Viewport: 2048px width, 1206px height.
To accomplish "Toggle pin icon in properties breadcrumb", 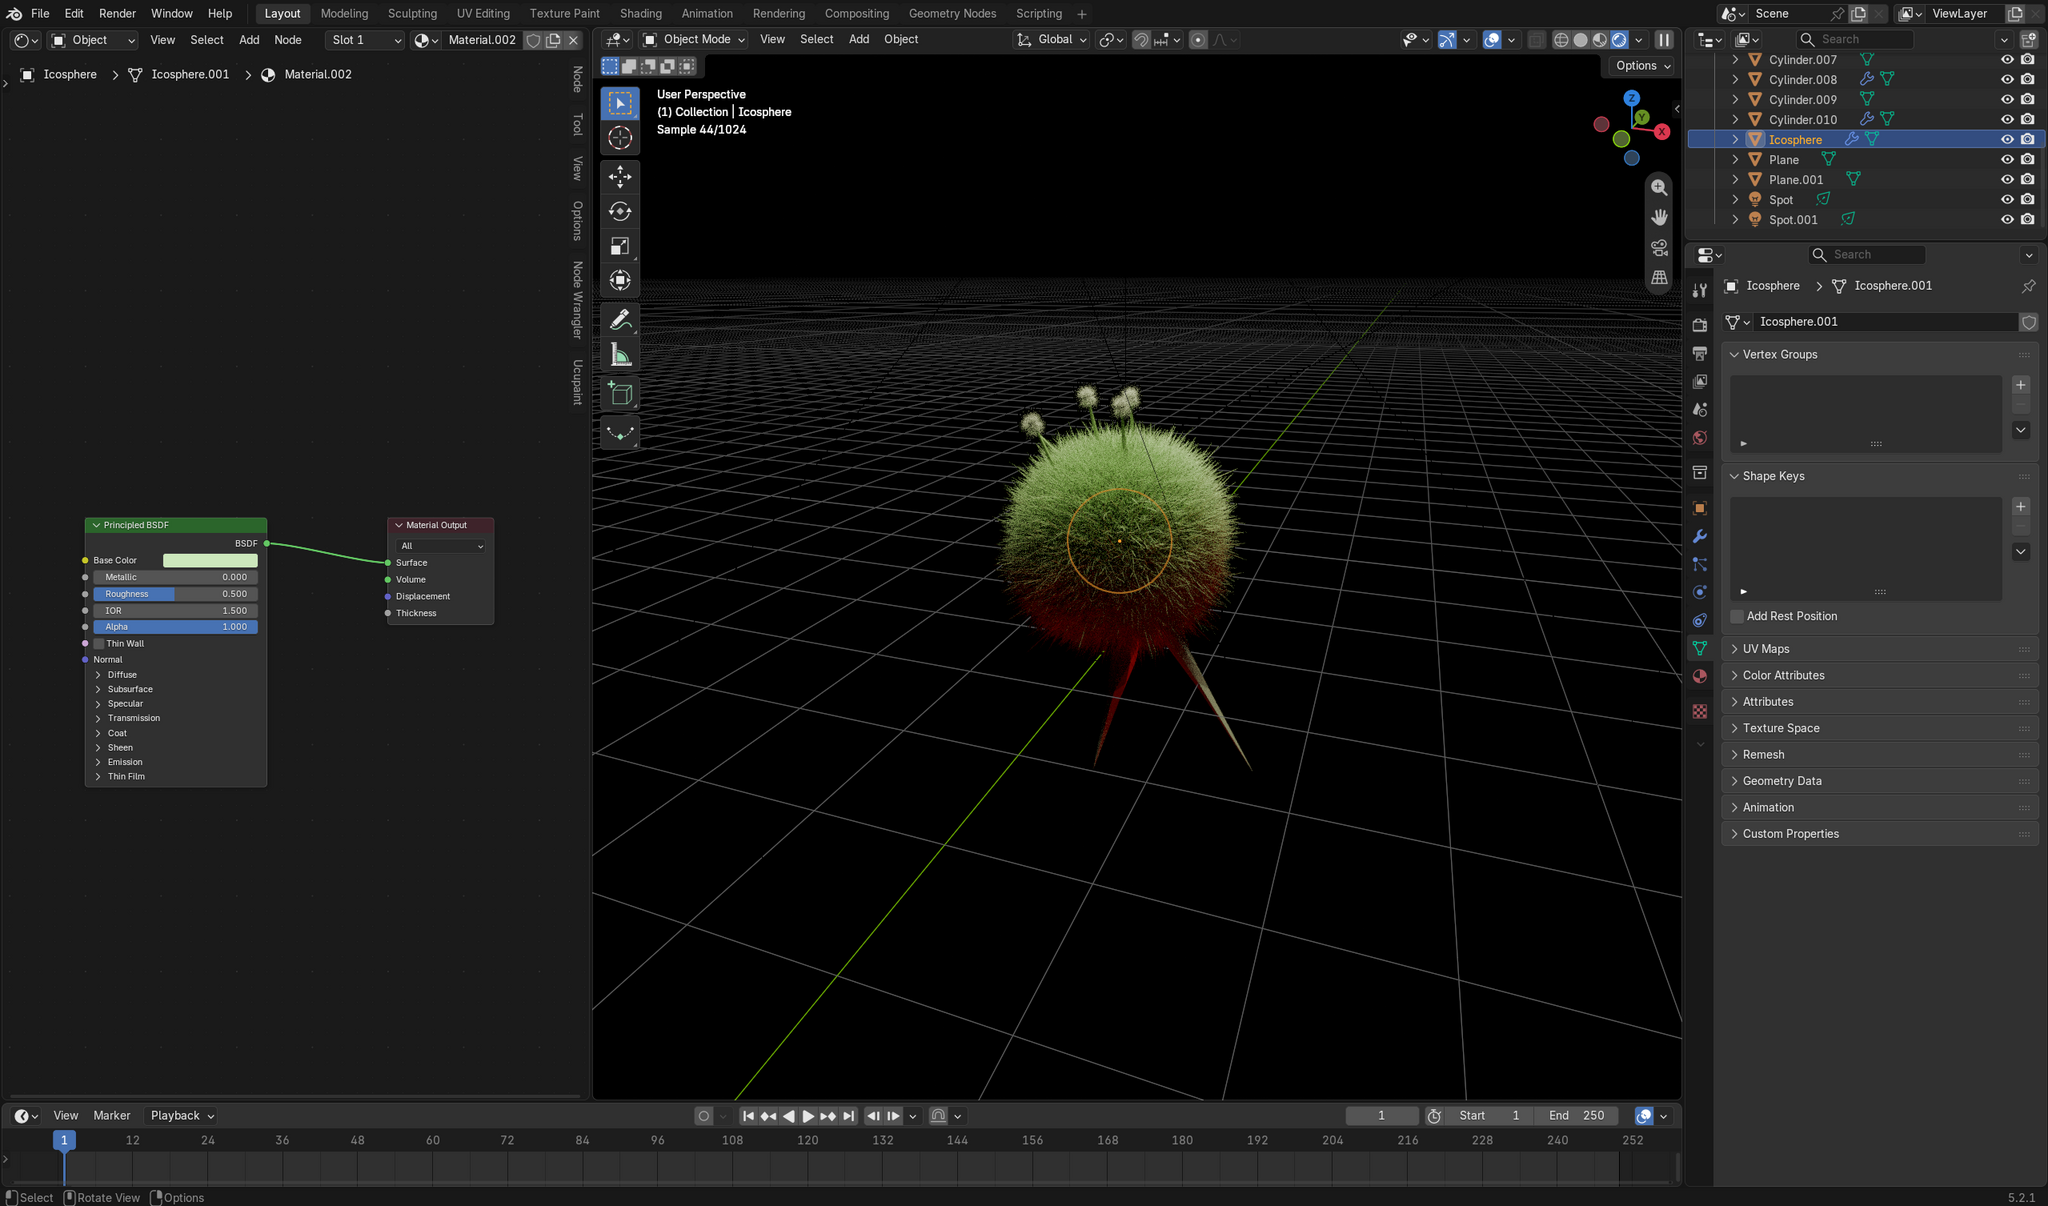I will tap(2028, 286).
